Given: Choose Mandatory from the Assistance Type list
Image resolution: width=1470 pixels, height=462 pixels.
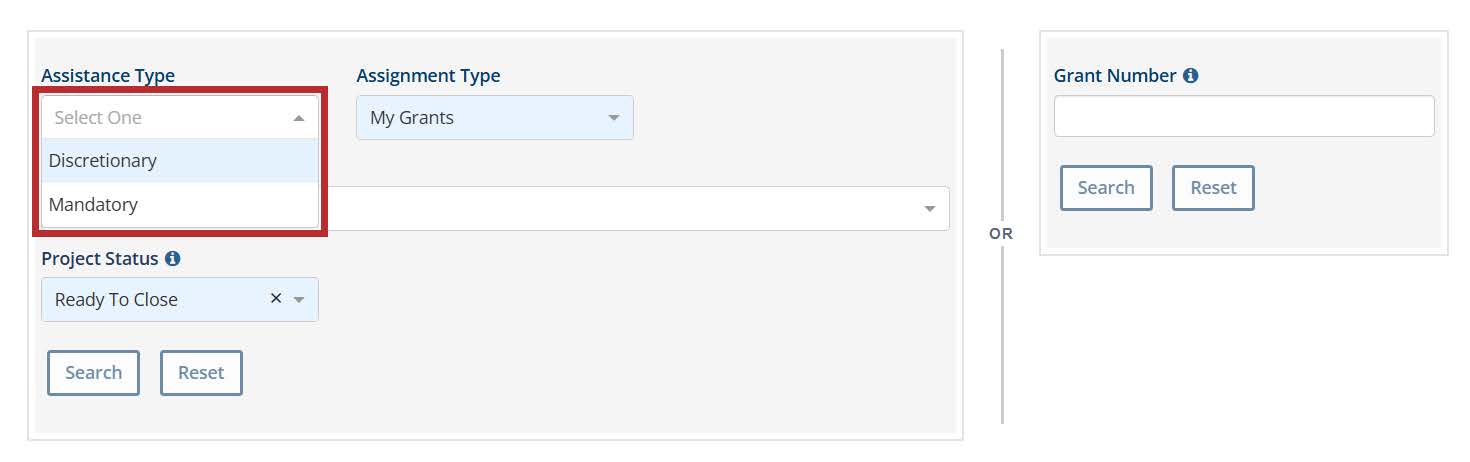Looking at the screenshot, I should pos(93,205).
